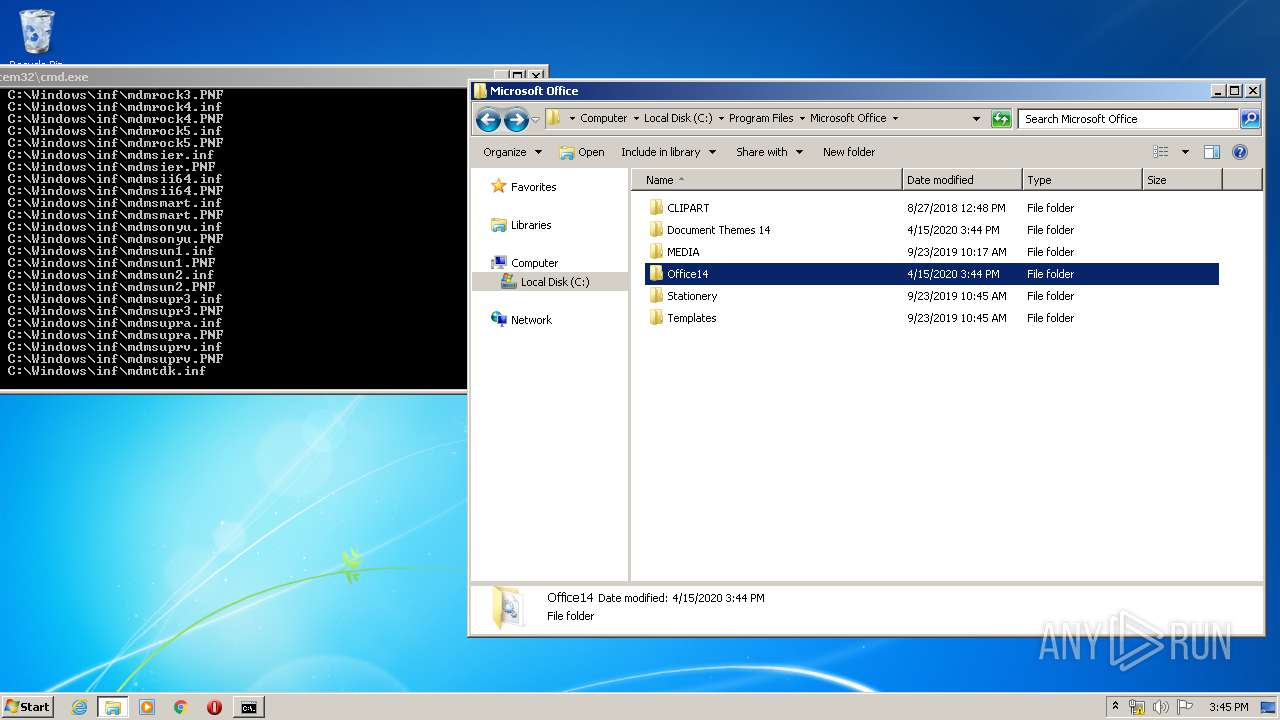This screenshot has width=1280, height=720.
Task: Select the MEDIA folder icon
Action: (x=656, y=252)
